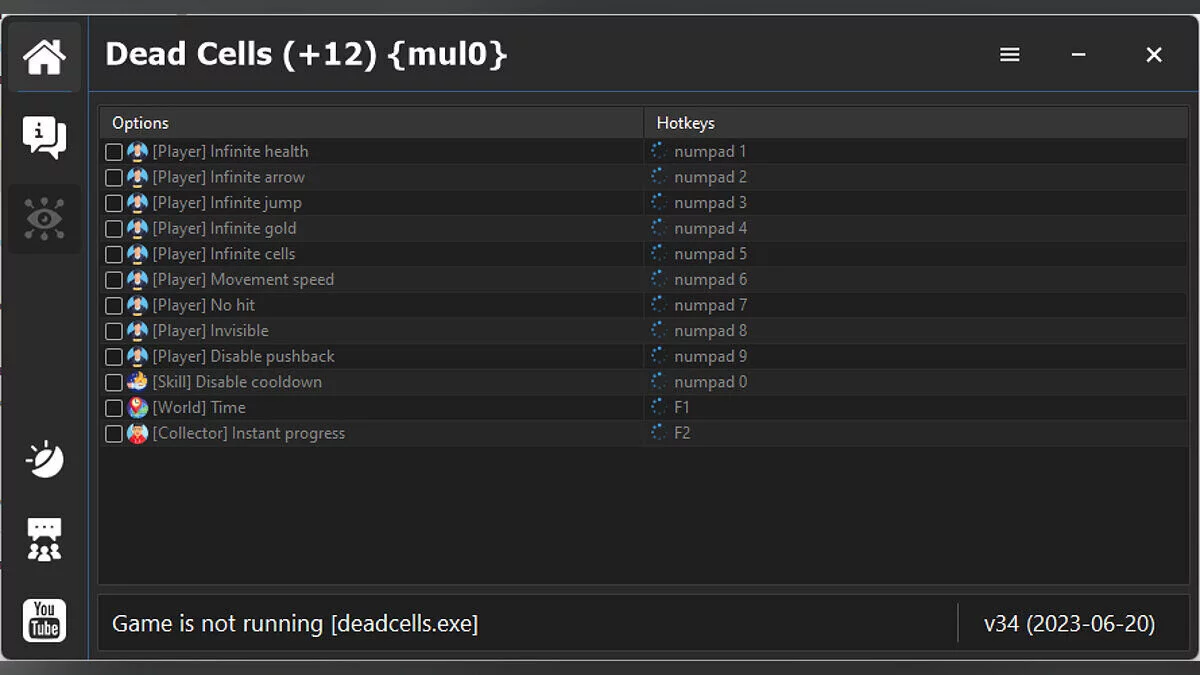This screenshot has width=1200, height=675.
Task: Click player icon beside Disable pushback
Action: 138,357
